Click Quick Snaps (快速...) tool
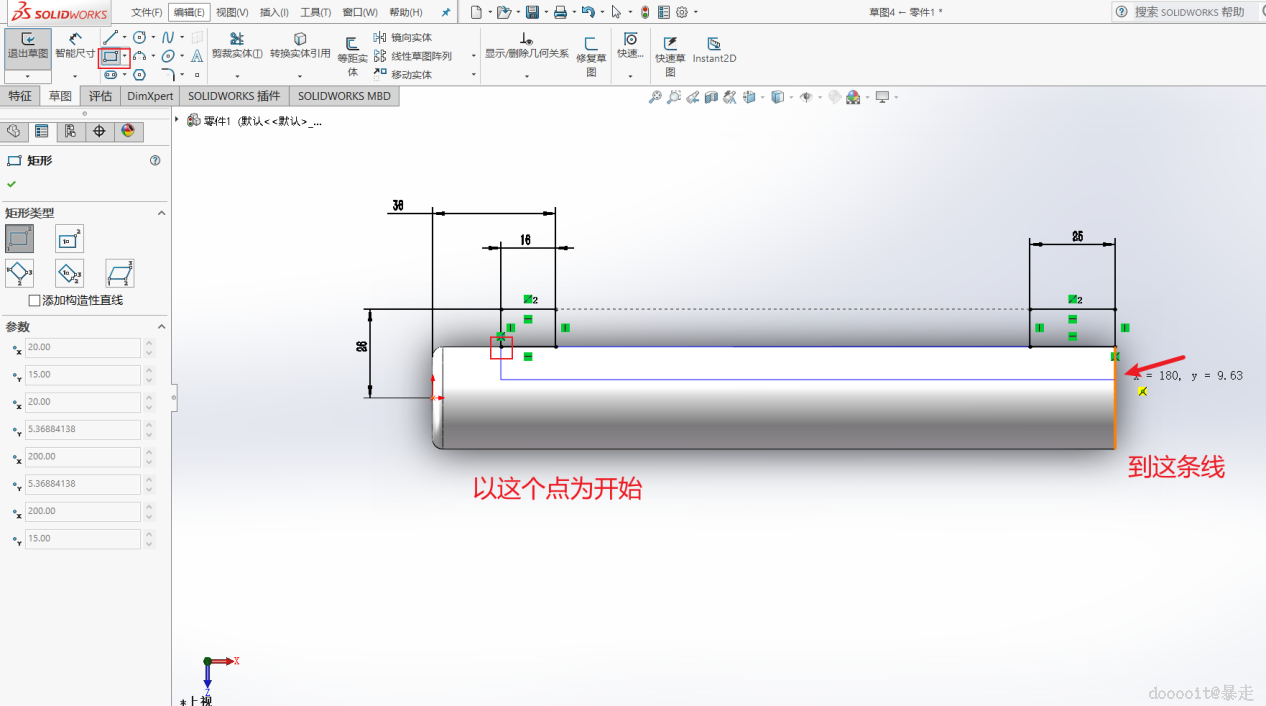 click(630, 46)
